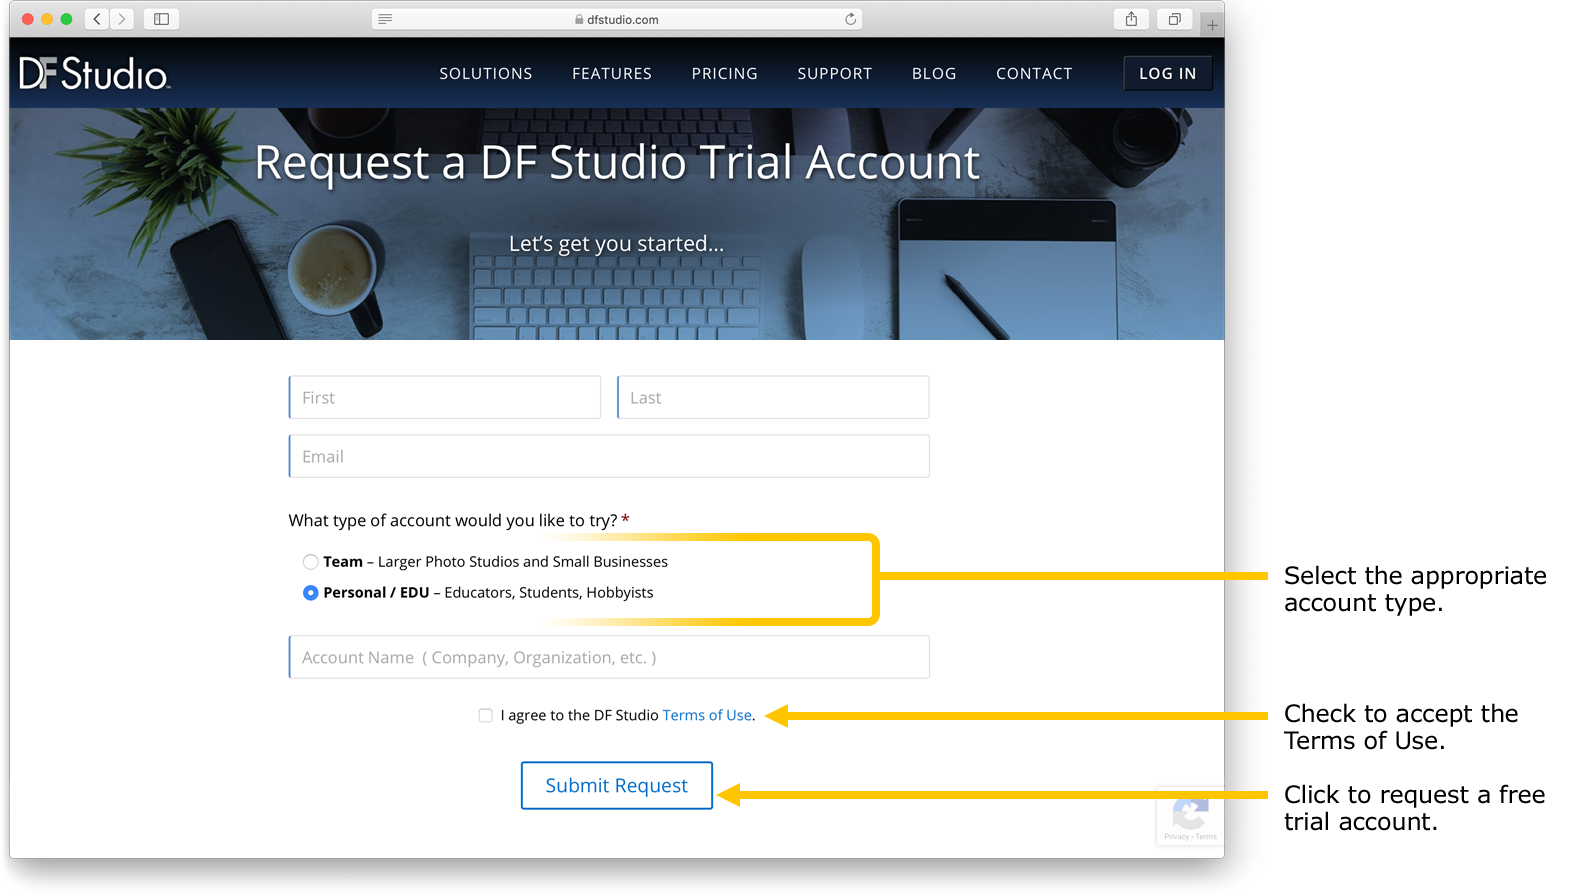This screenshot has width=1580, height=896.
Task: Open the Blog page
Action: pyautogui.click(x=934, y=74)
